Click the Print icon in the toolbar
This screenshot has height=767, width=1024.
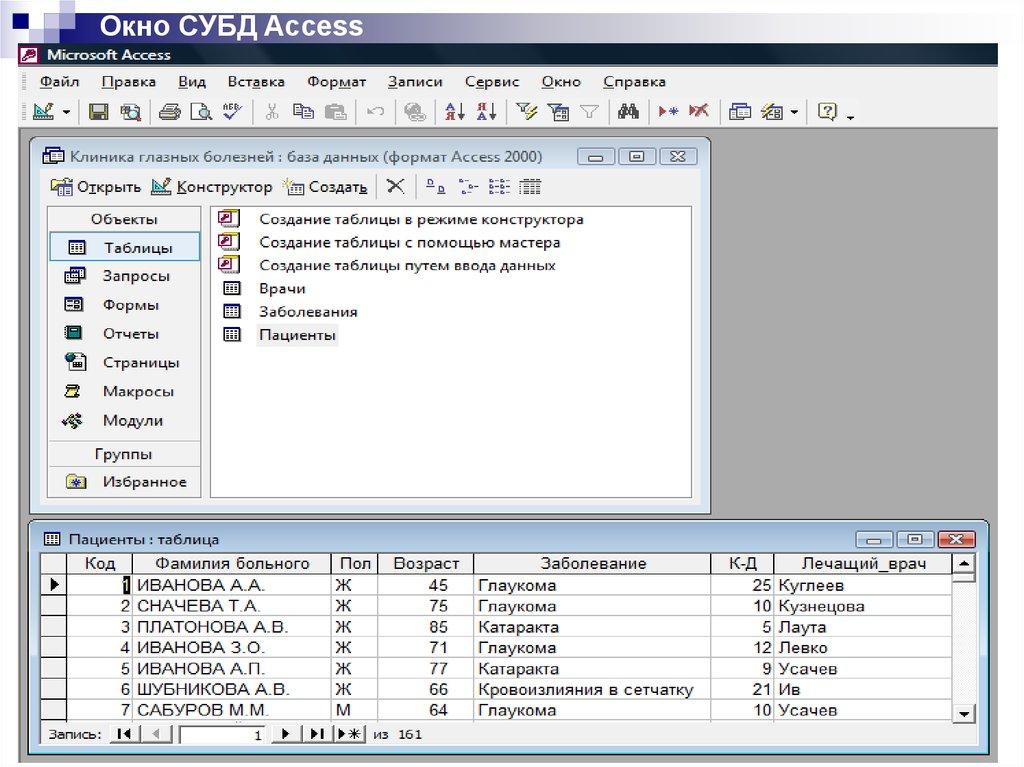point(170,112)
